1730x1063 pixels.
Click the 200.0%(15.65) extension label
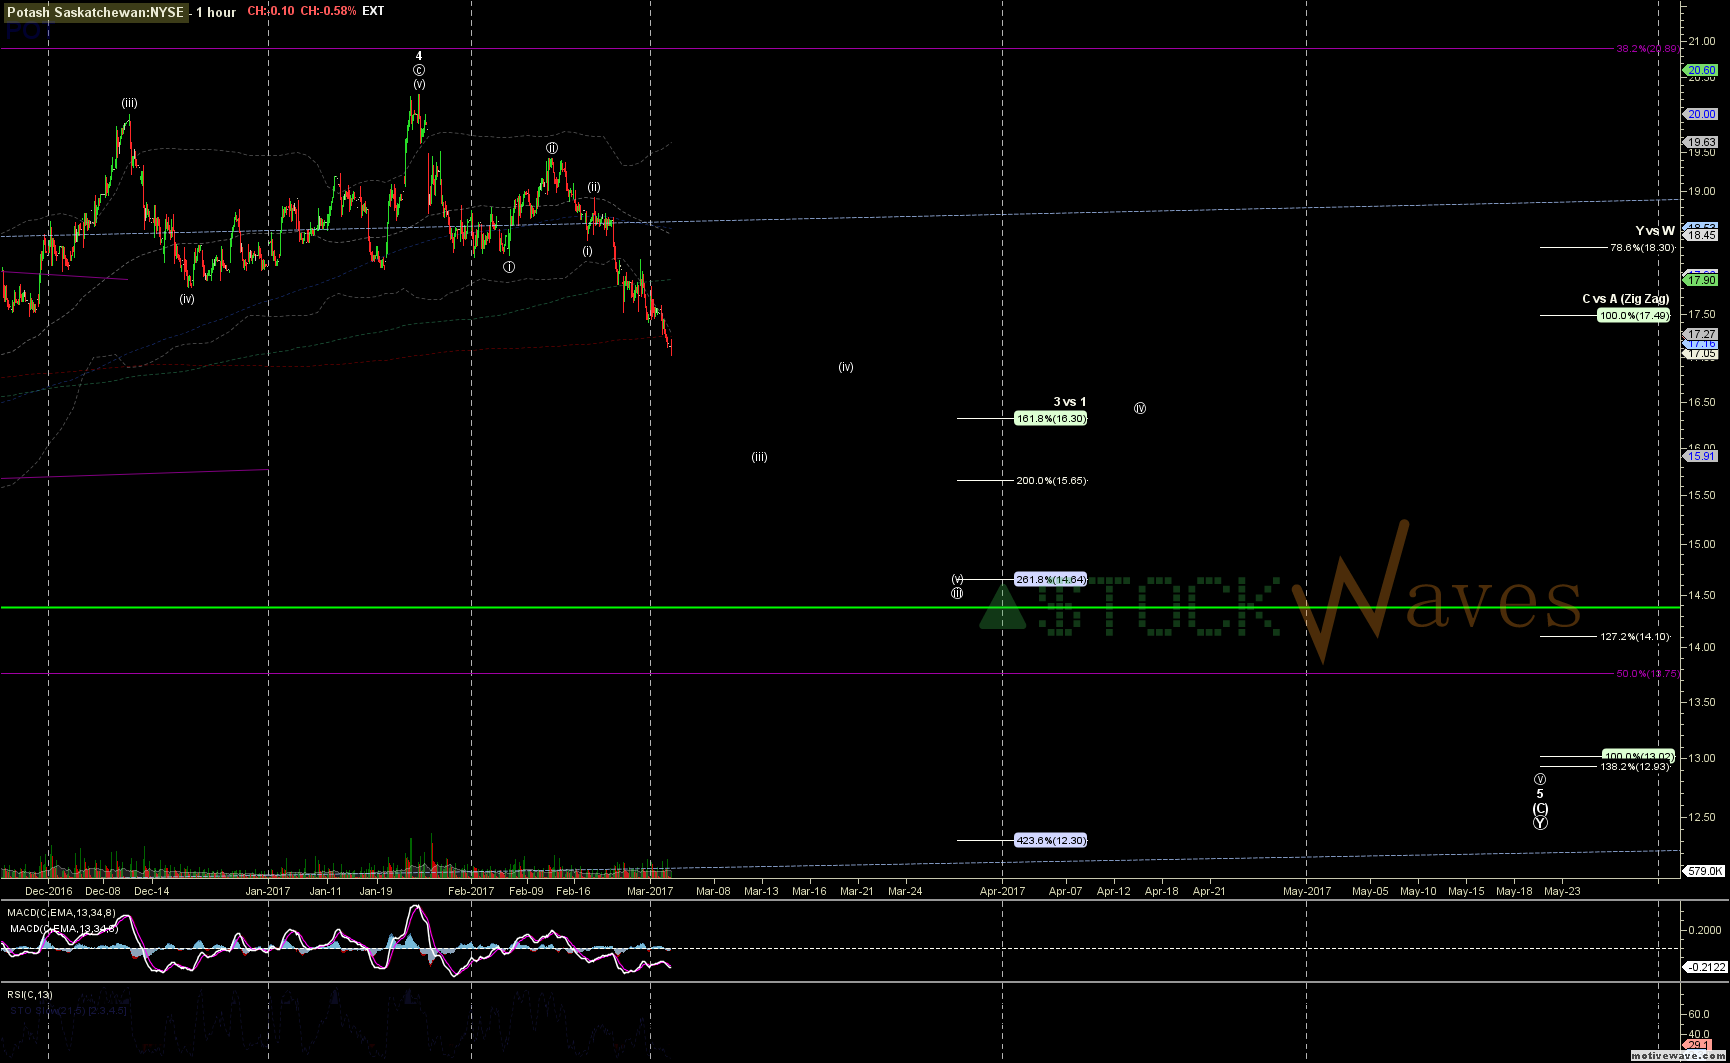[x=1051, y=481]
